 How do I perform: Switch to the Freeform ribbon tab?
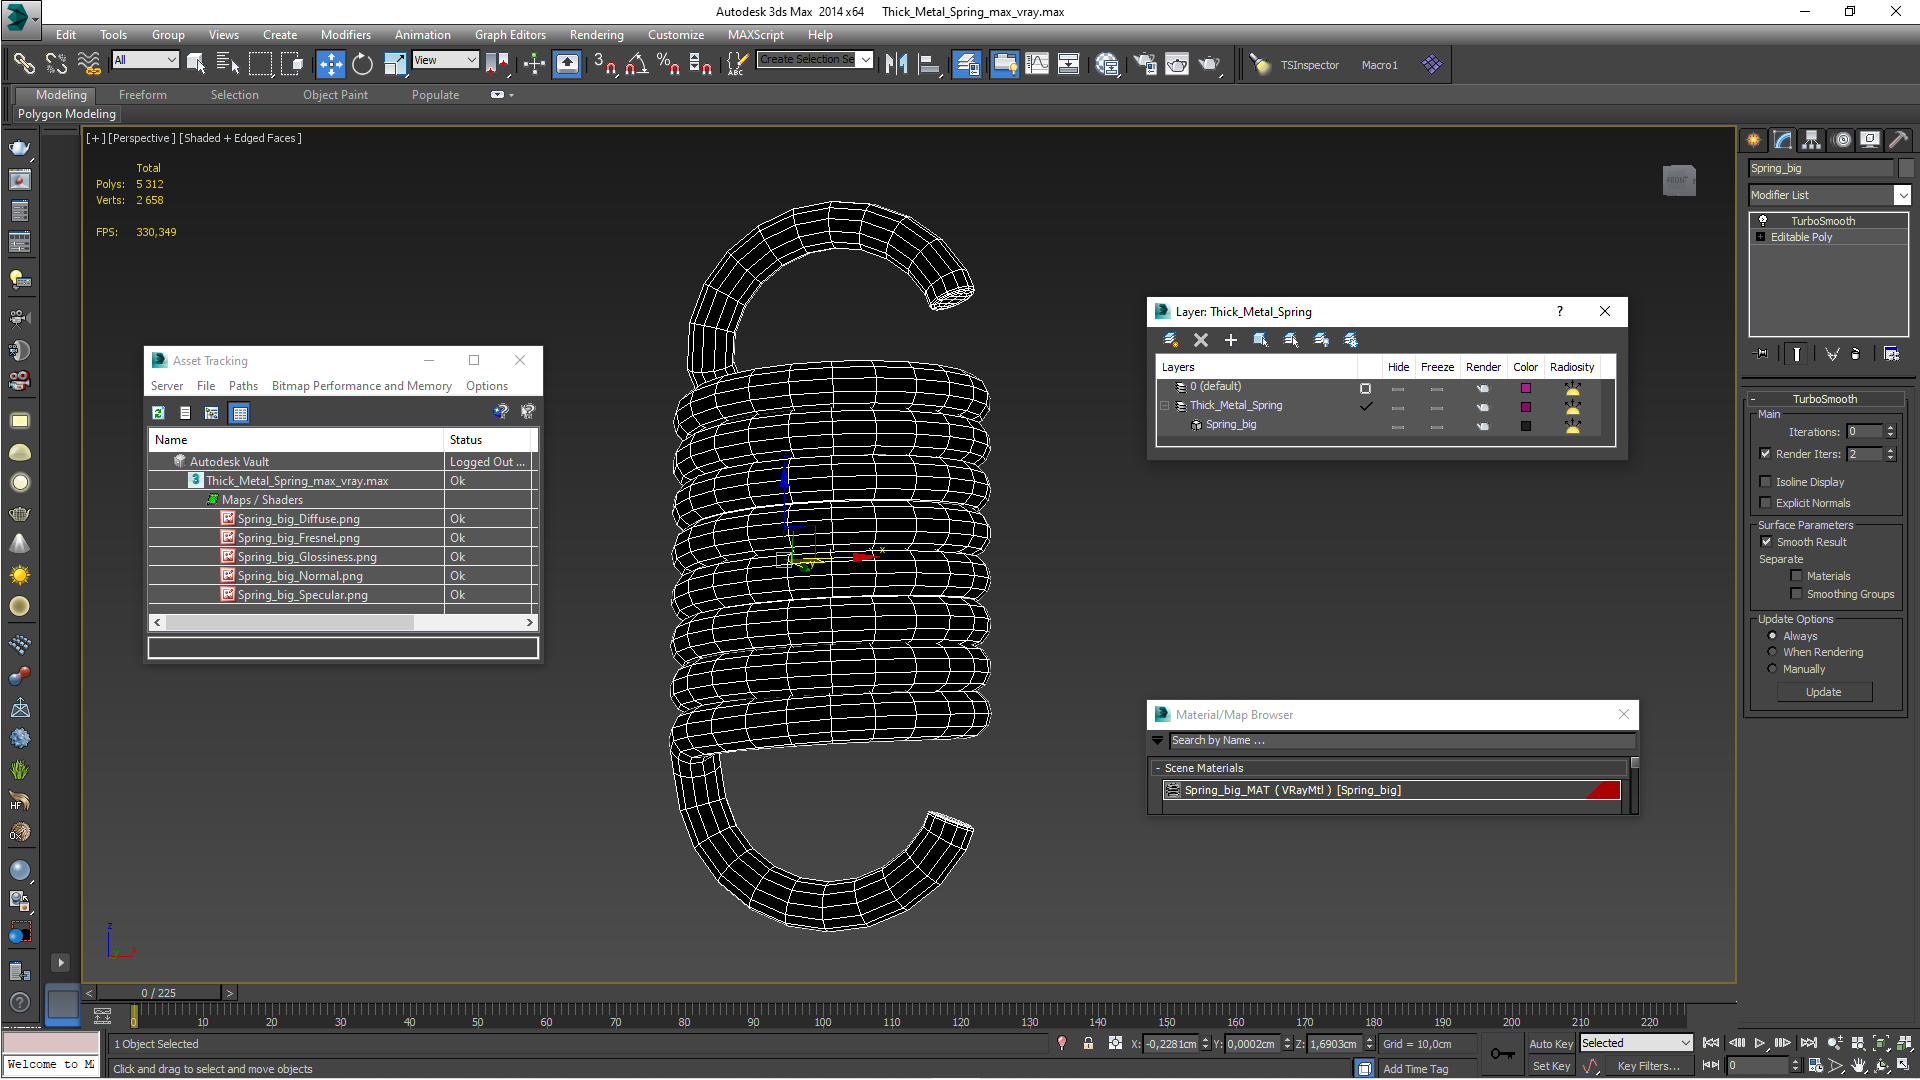142,95
